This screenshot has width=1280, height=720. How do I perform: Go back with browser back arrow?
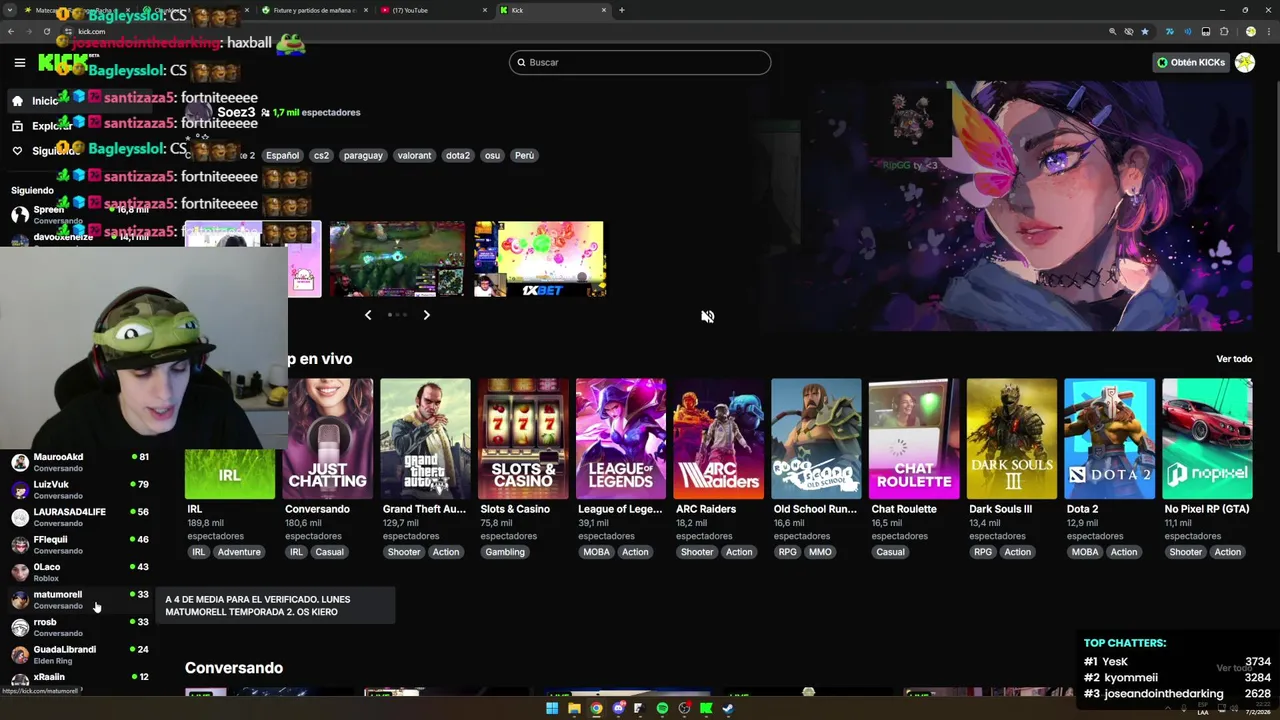click(x=11, y=32)
